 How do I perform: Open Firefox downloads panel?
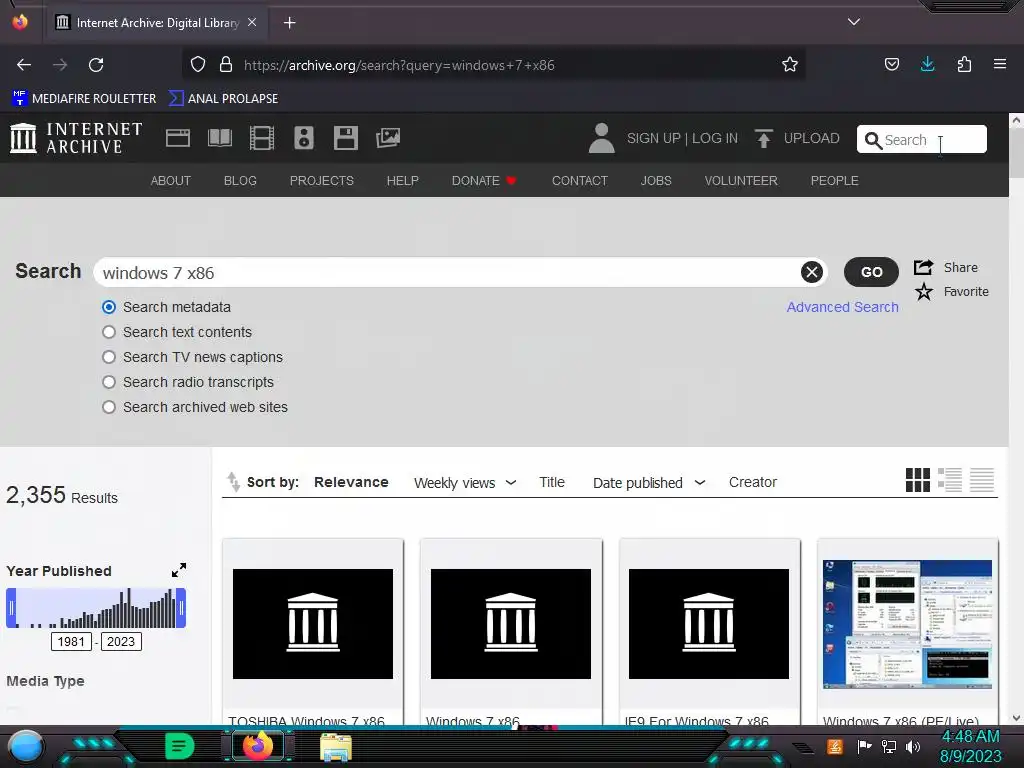927,64
